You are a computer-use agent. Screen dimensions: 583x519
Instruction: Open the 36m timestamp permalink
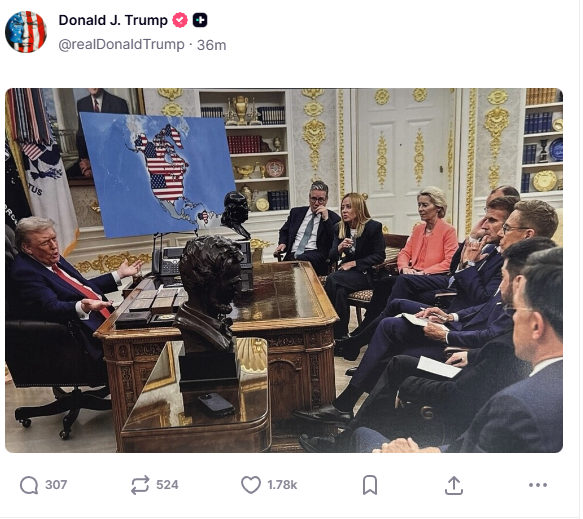pos(212,45)
